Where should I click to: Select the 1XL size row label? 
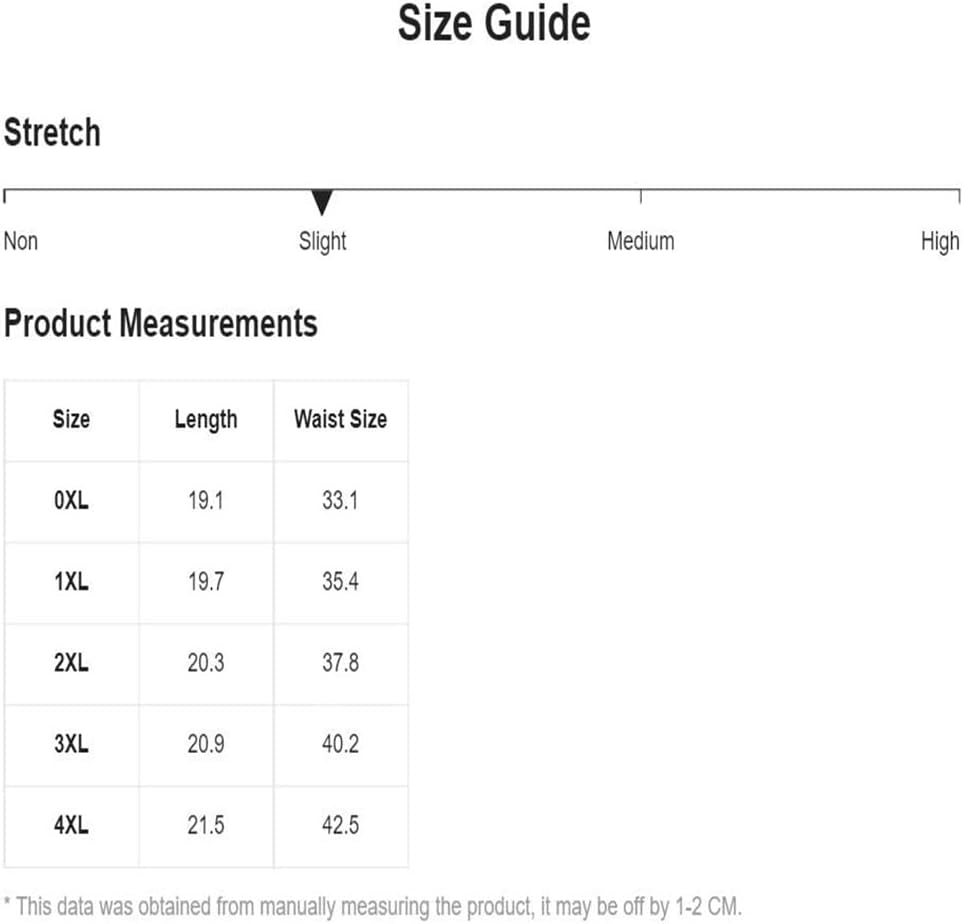[x=71, y=582]
